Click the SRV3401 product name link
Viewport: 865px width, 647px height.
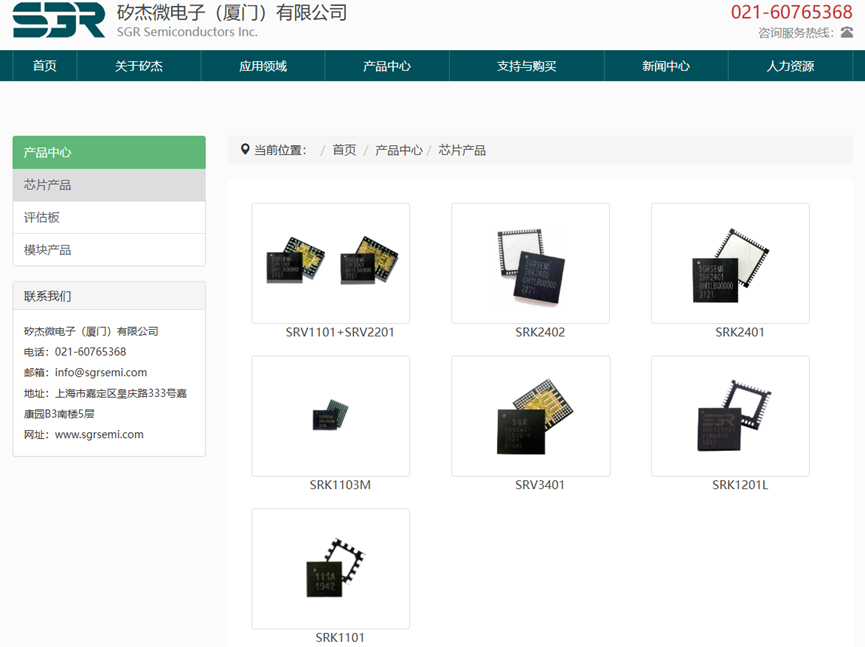[x=540, y=485]
